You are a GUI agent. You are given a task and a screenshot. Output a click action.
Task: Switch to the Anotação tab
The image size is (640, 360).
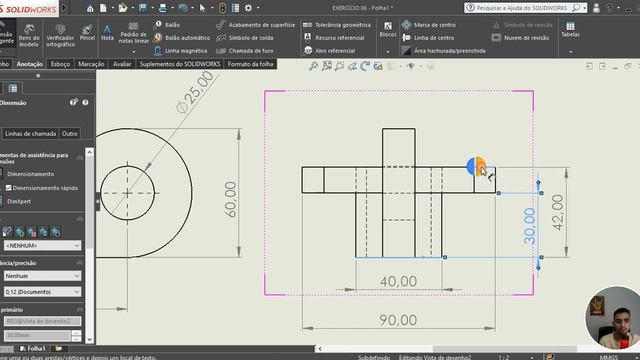[29, 64]
